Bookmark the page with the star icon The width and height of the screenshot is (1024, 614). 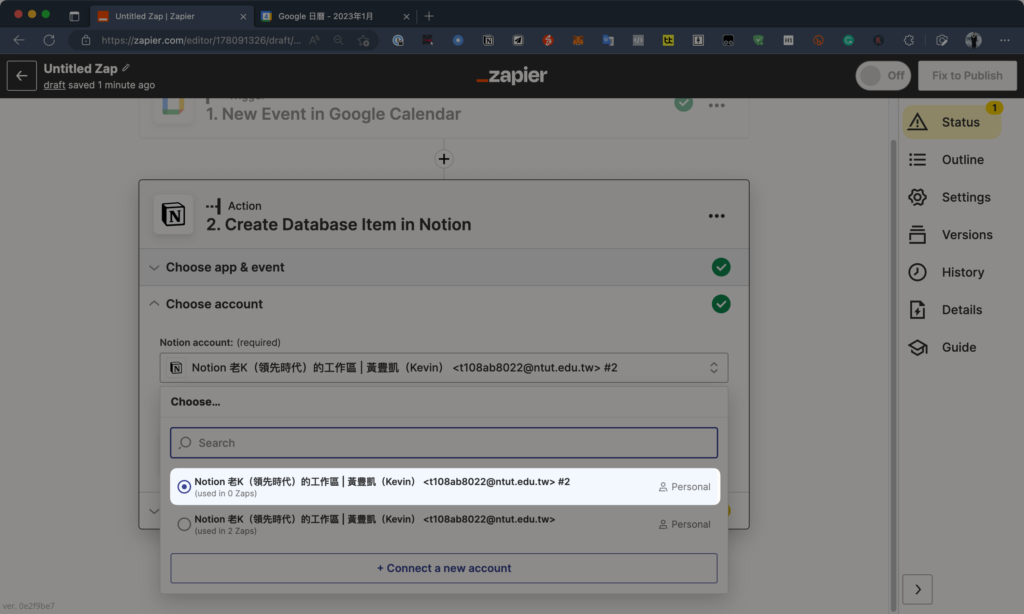coord(364,40)
